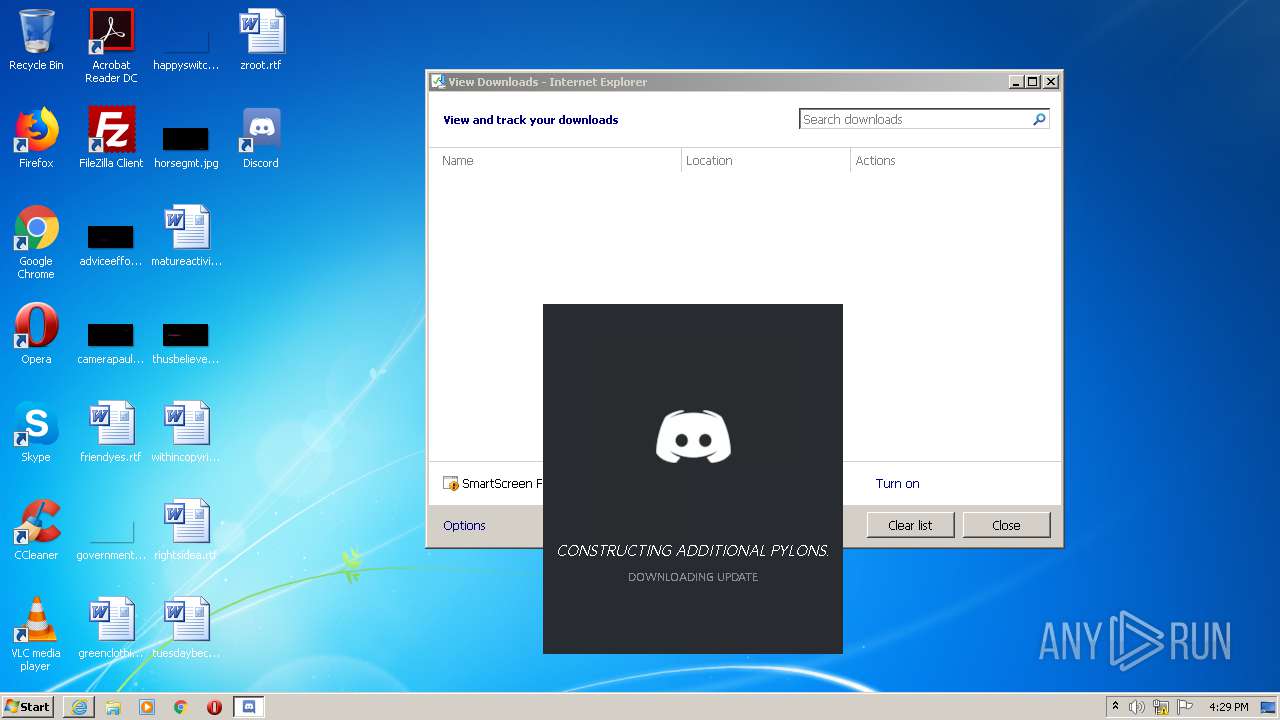
Task: Open the tuesdaybec... Word document
Action: click(186, 628)
